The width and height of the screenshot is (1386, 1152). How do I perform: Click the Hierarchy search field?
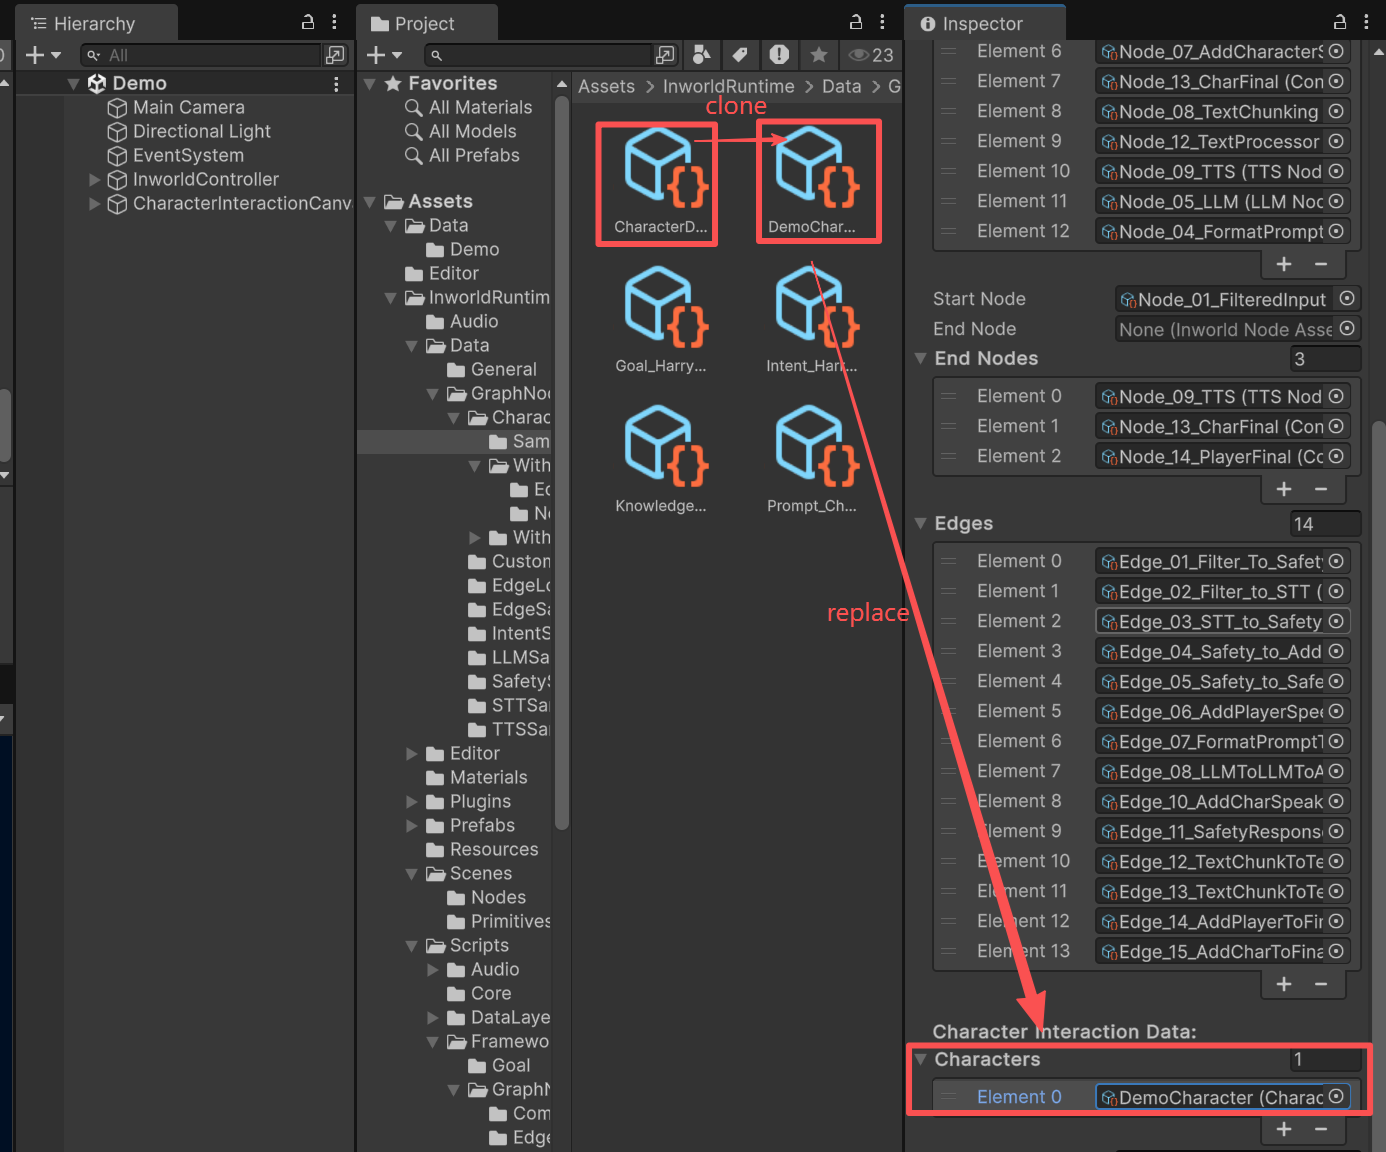(x=200, y=55)
